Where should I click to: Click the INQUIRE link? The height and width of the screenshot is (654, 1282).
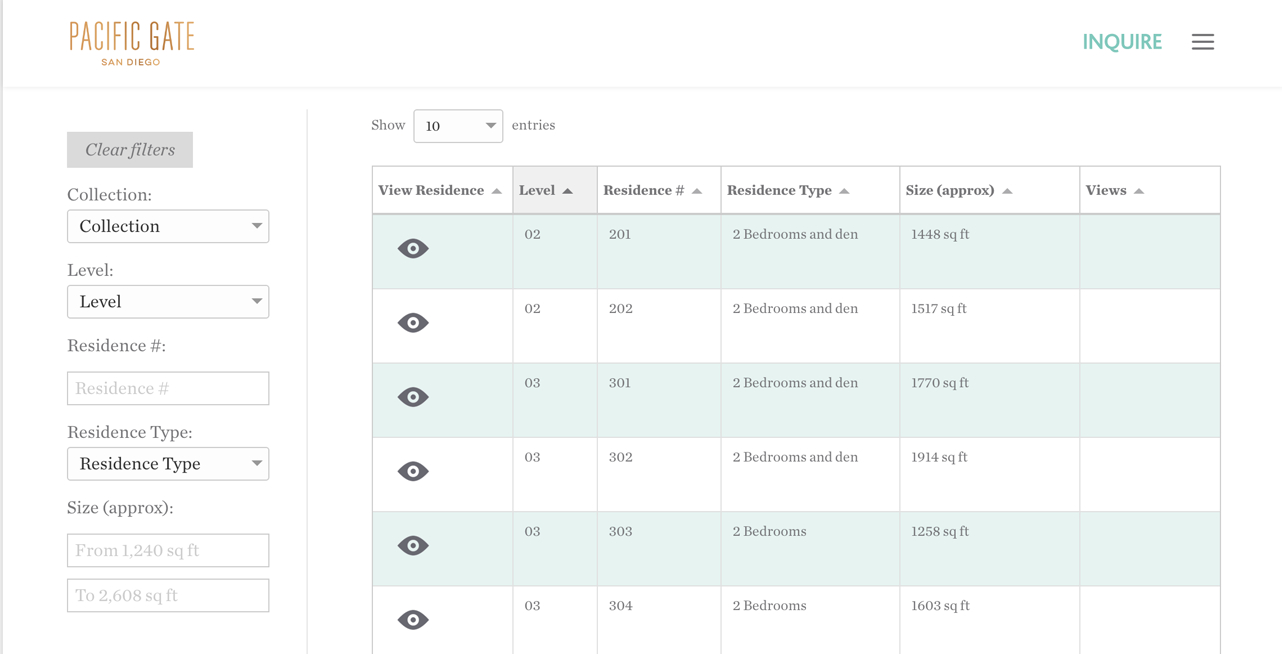[1122, 42]
